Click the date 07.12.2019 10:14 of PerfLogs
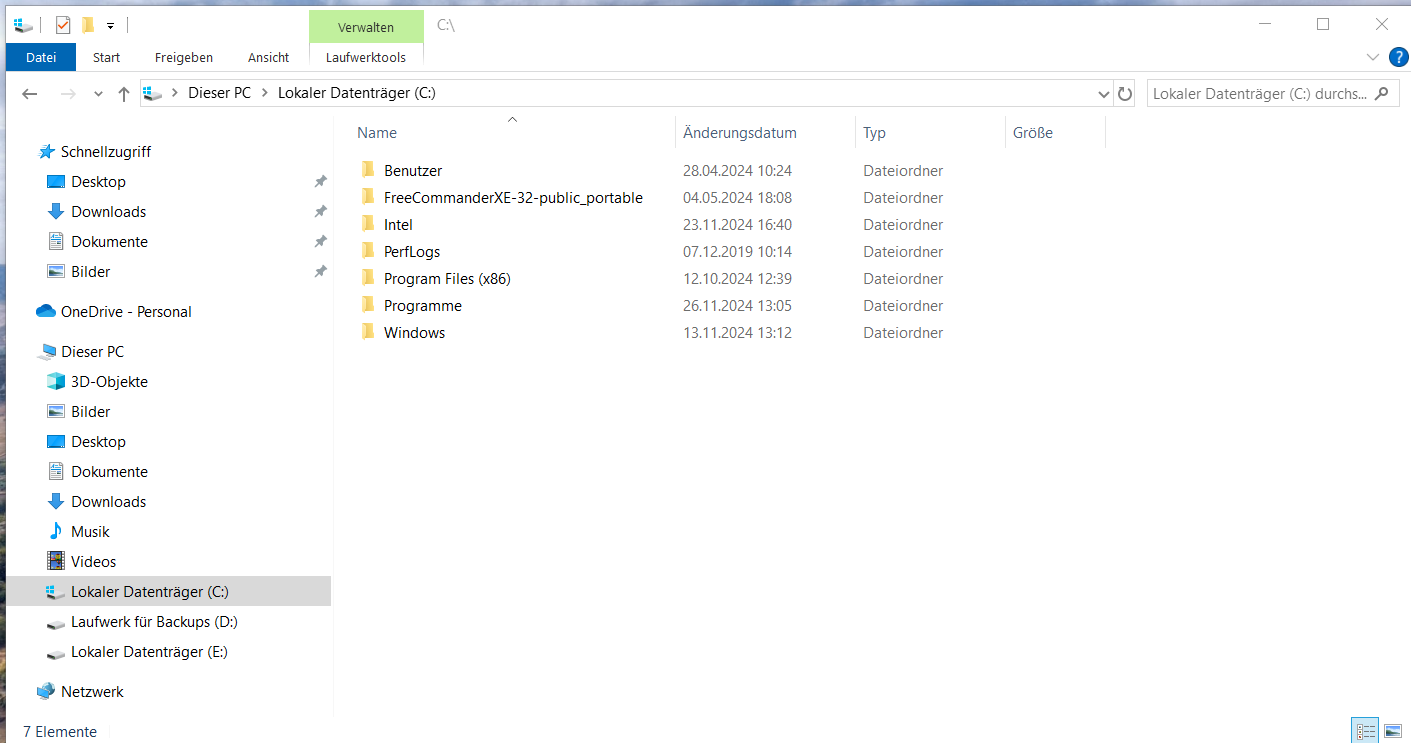1411x743 pixels. 737,252
